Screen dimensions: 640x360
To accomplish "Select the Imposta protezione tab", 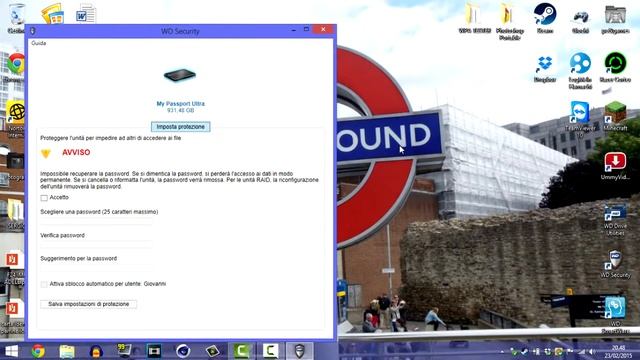I will click(180, 127).
